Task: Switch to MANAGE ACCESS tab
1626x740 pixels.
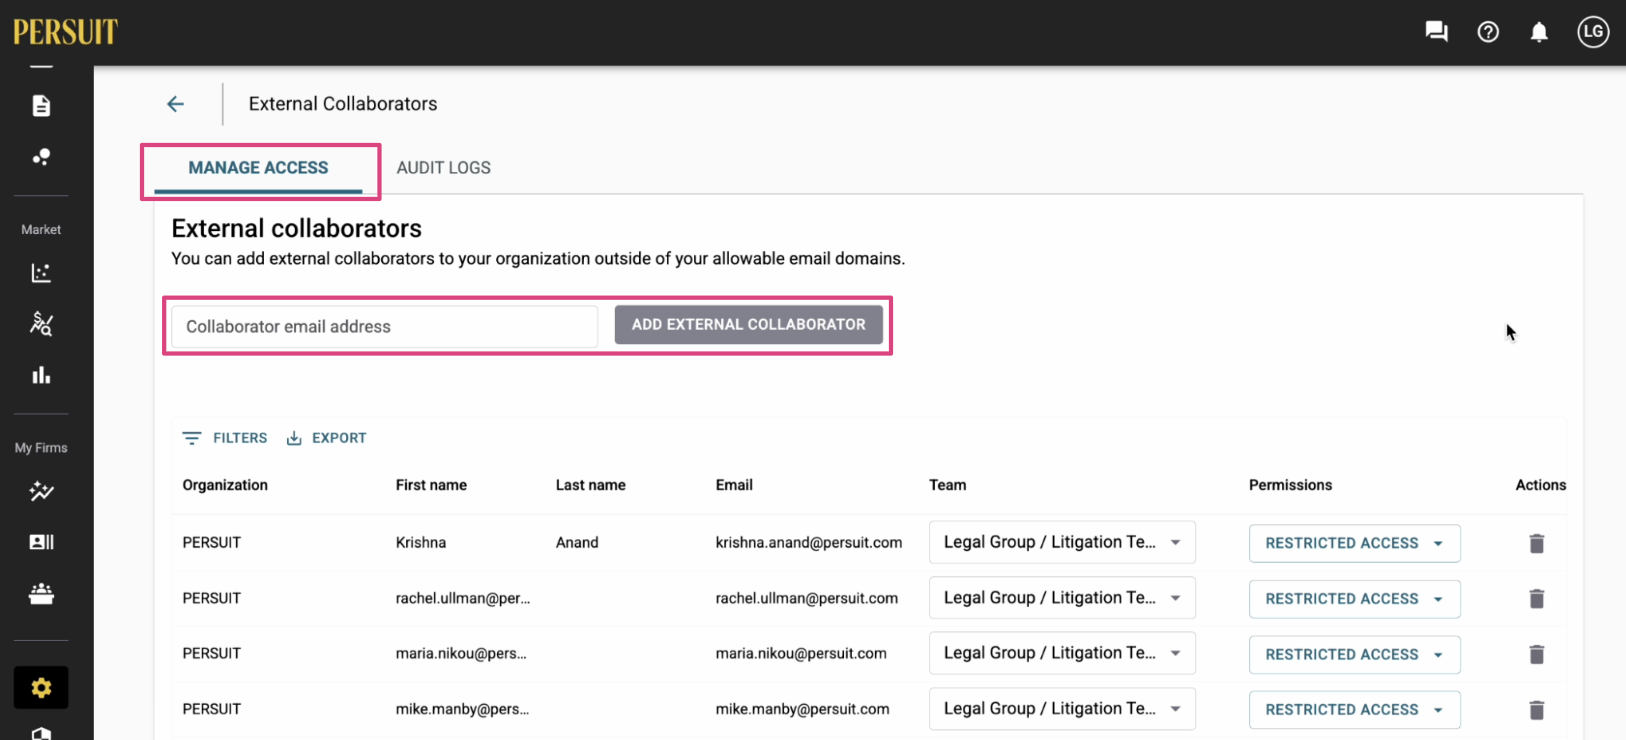Action: point(258,168)
